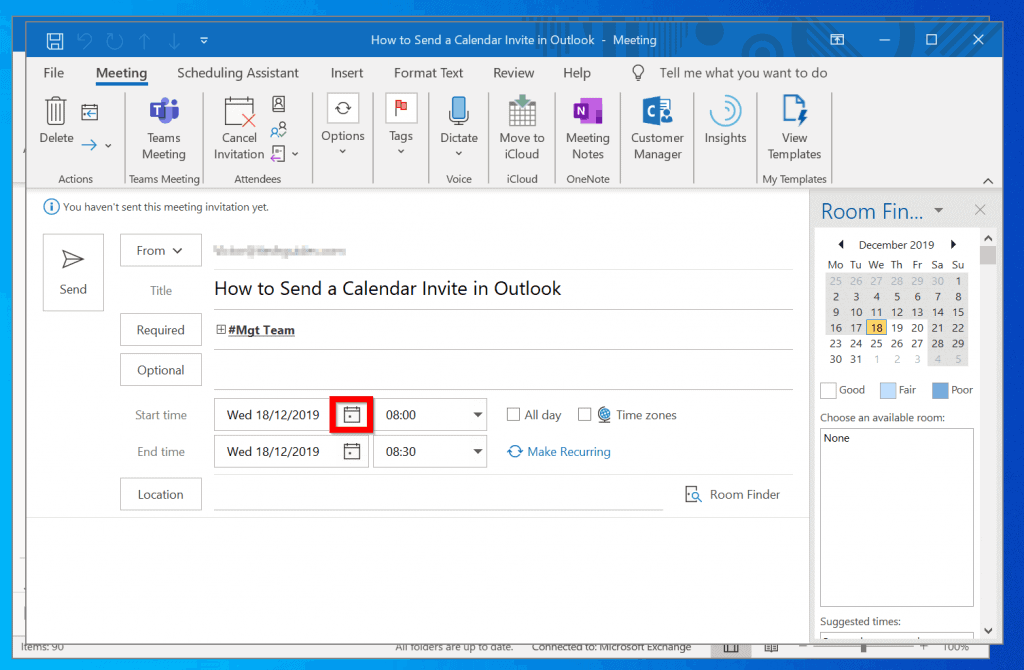Open the Customize Quick Access Toolbar dropdown
Screen dimensions: 1024x670
coord(204,40)
